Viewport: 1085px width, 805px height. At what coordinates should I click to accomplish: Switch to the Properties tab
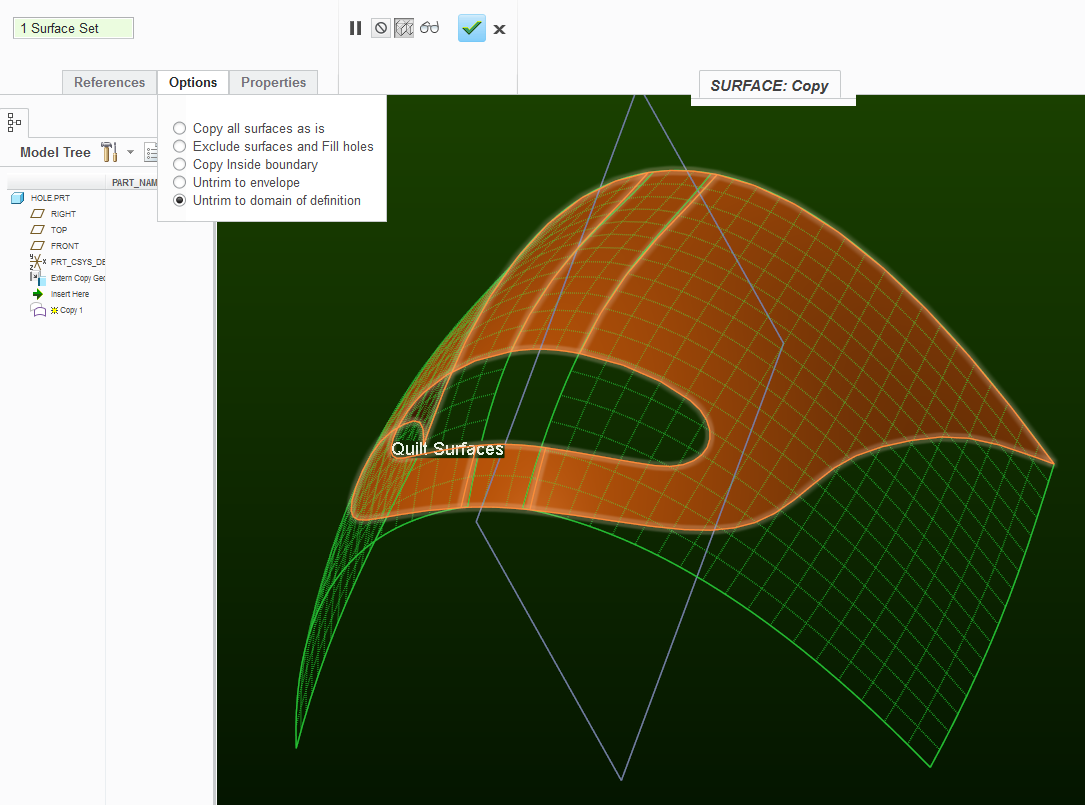click(273, 82)
